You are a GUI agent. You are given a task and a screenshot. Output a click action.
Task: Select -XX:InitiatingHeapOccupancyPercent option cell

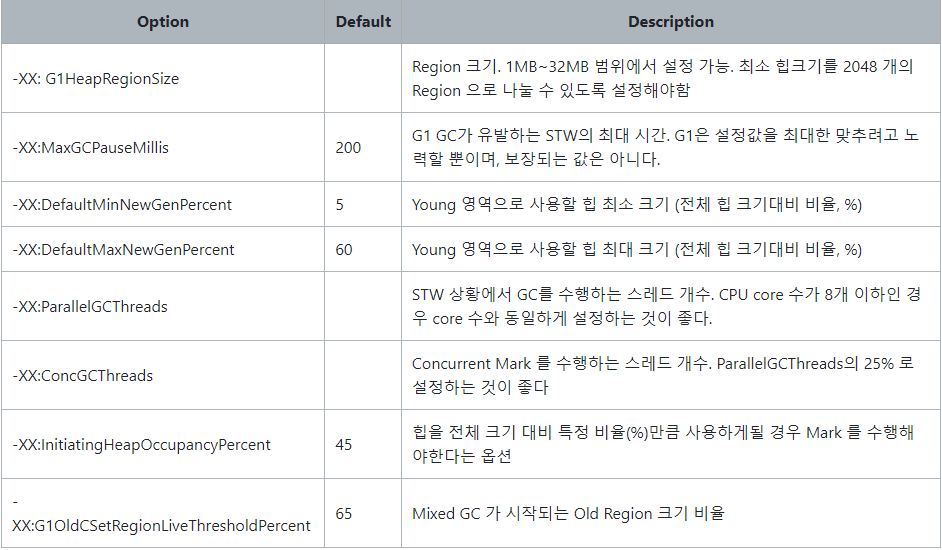pyautogui.click(x=163, y=444)
